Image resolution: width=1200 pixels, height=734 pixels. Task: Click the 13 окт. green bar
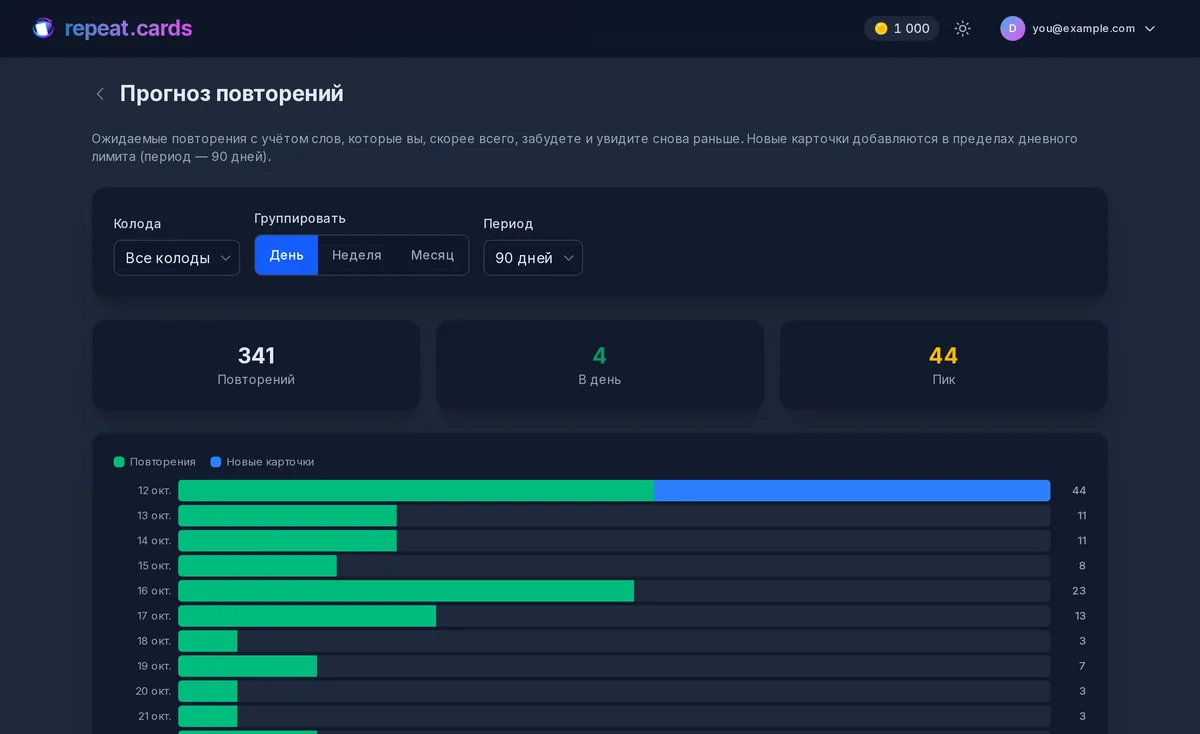click(x=287, y=516)
